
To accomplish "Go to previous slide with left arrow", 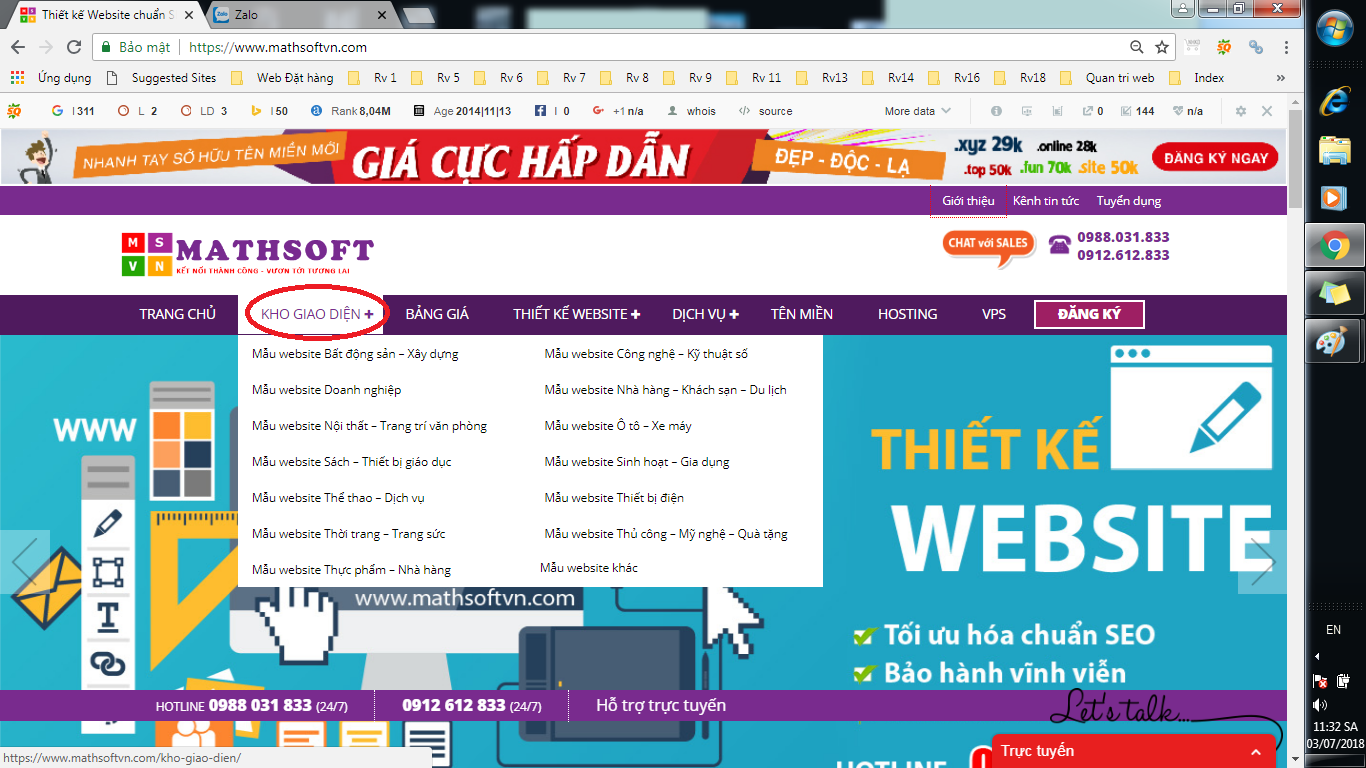I will click(24, 561).
